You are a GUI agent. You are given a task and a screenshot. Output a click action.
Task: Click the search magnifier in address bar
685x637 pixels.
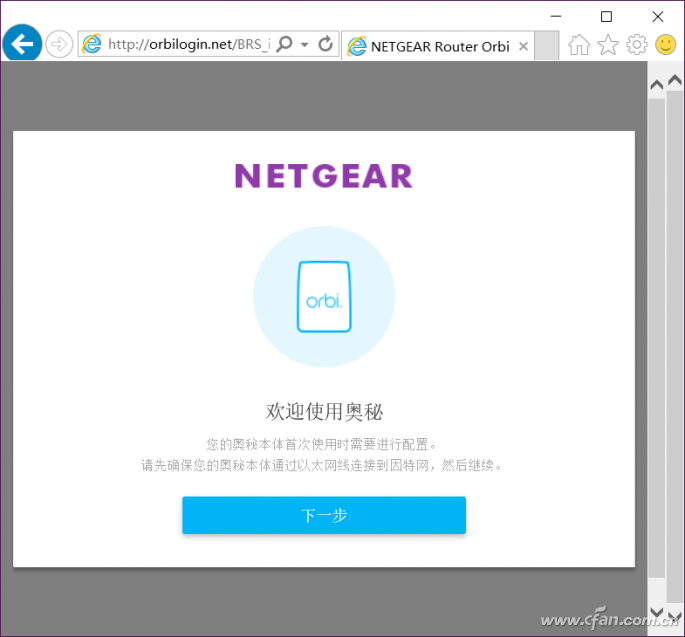(x=284, y=44)
